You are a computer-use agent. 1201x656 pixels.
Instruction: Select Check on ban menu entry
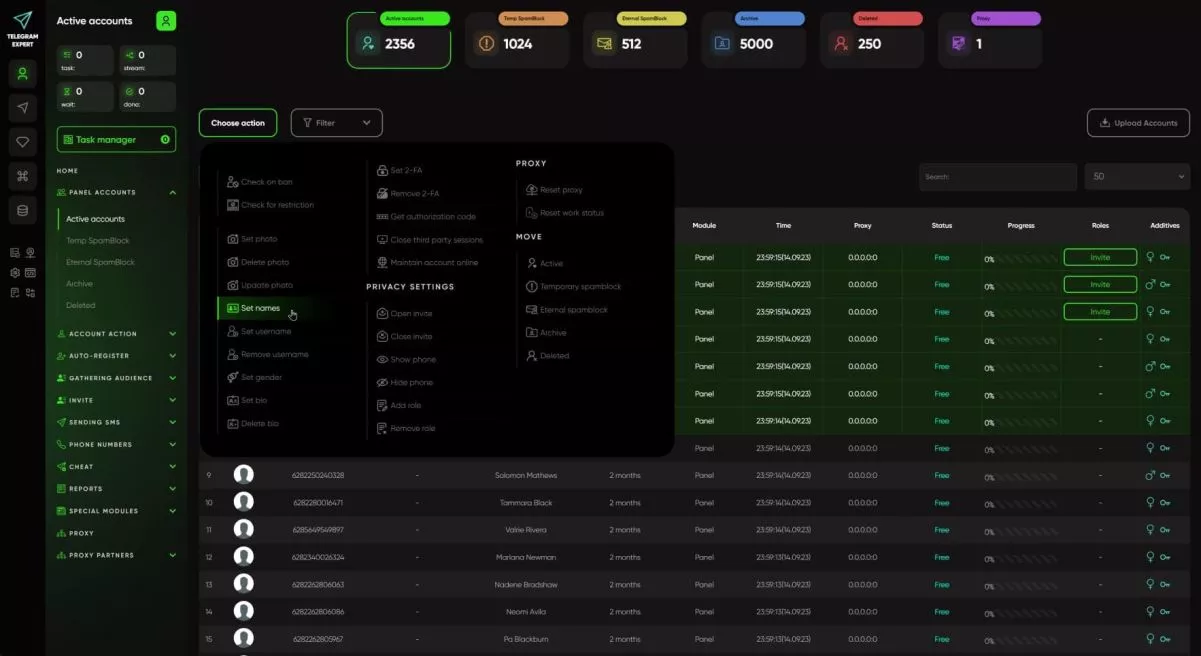pyautogui.click(x=259, y=182)
